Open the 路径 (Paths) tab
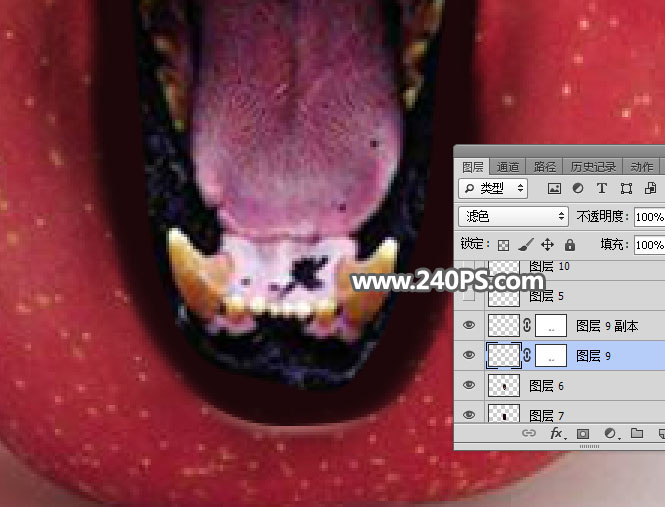Image resolution: width=665 pixels, height=507 pixels. (545, 167)
